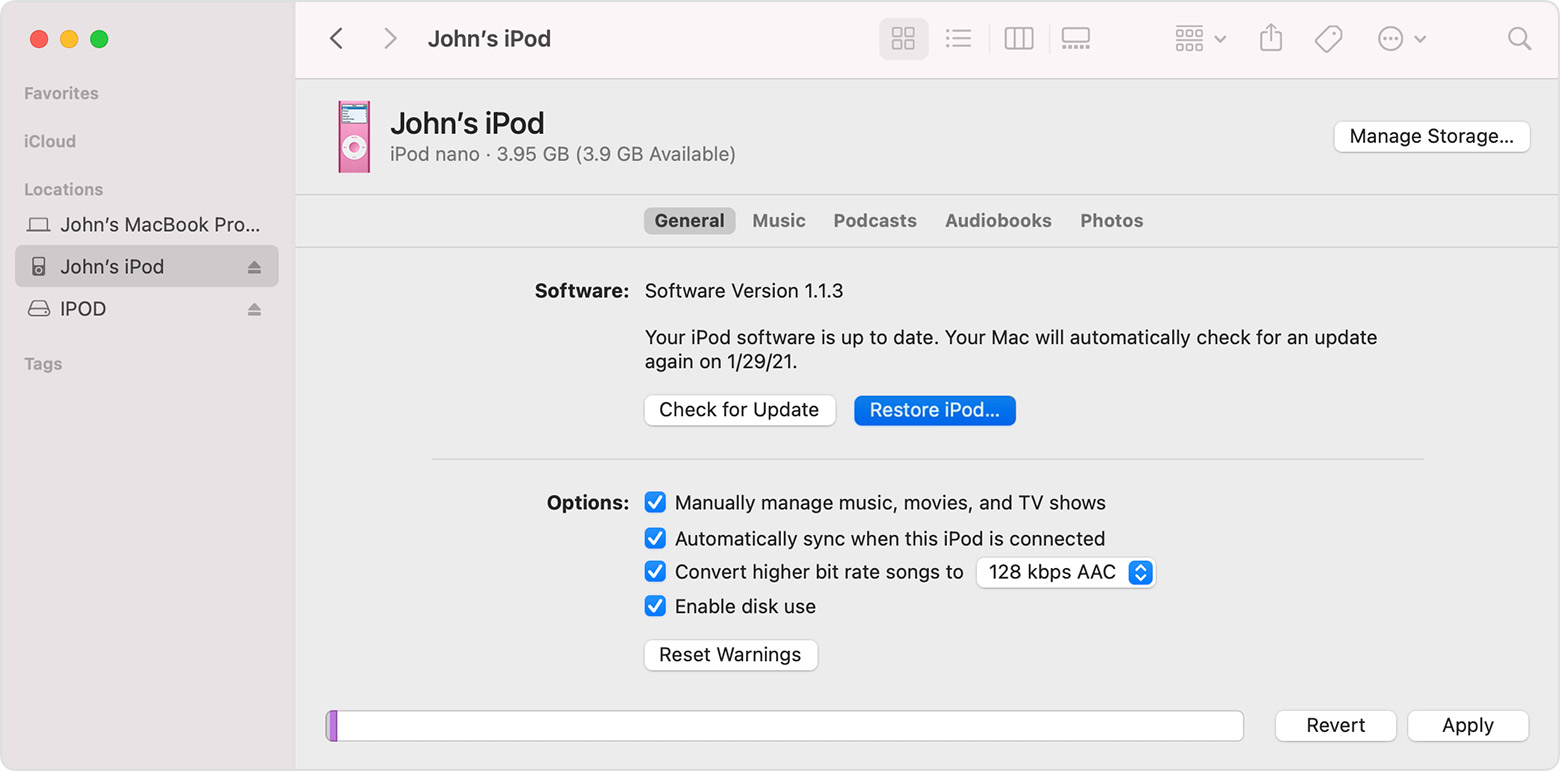Go back with the left chevron
The image size is (1560, 772).
pos(337,39)
